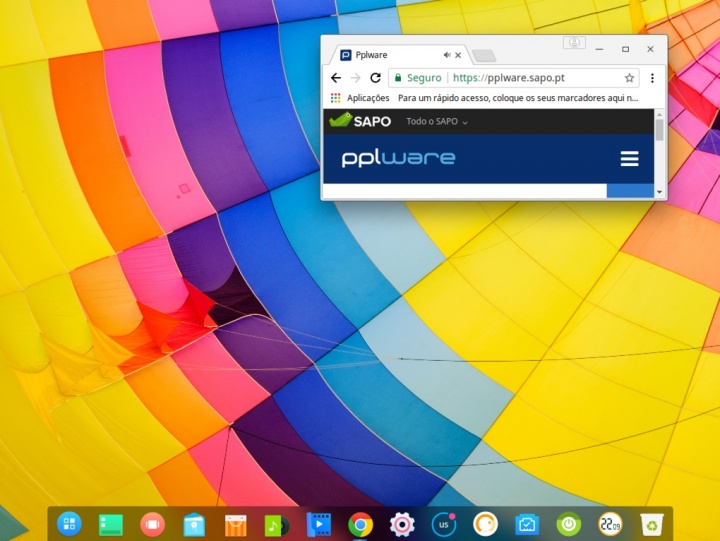Image resolution: width=720 pixels, height=541 pixels.
Task: Open the music player dock icon
Action: pos(275,524)
